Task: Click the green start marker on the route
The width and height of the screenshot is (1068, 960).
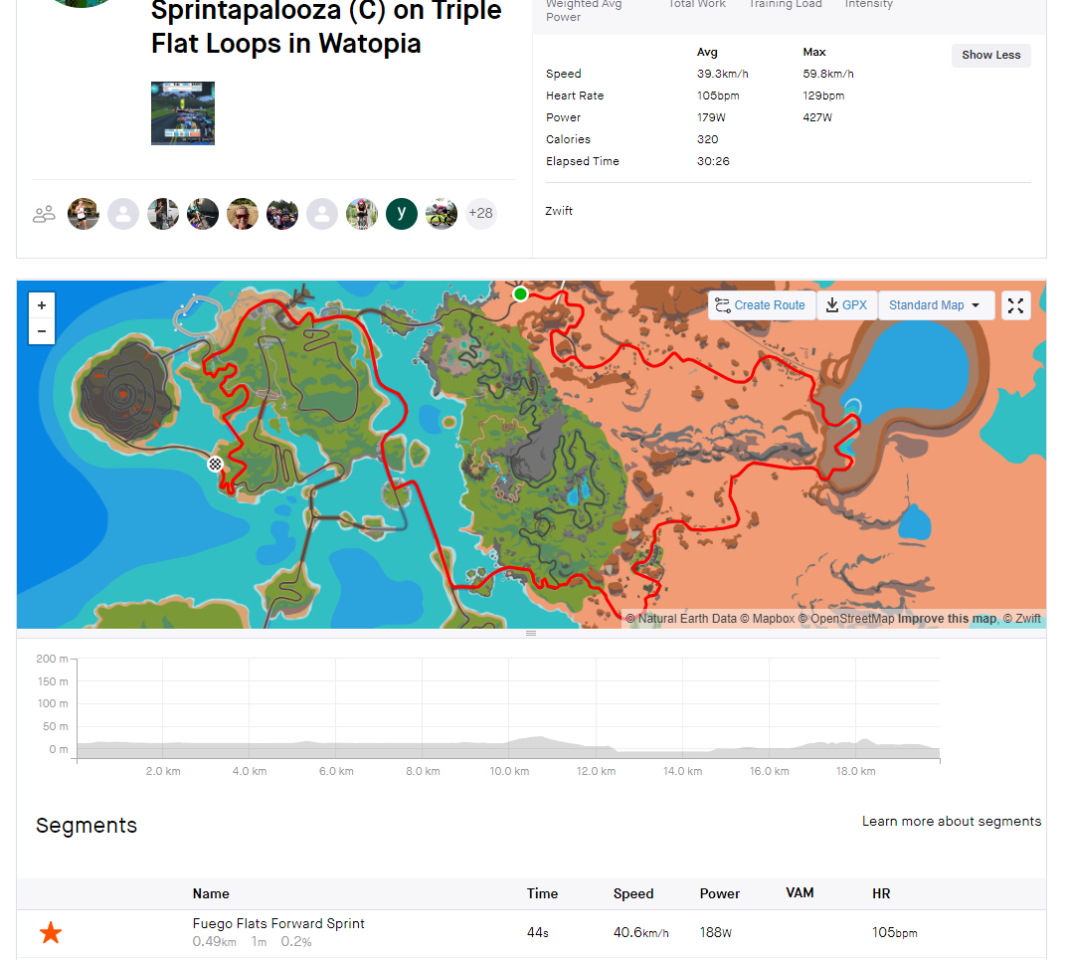Action: (520, 294)
